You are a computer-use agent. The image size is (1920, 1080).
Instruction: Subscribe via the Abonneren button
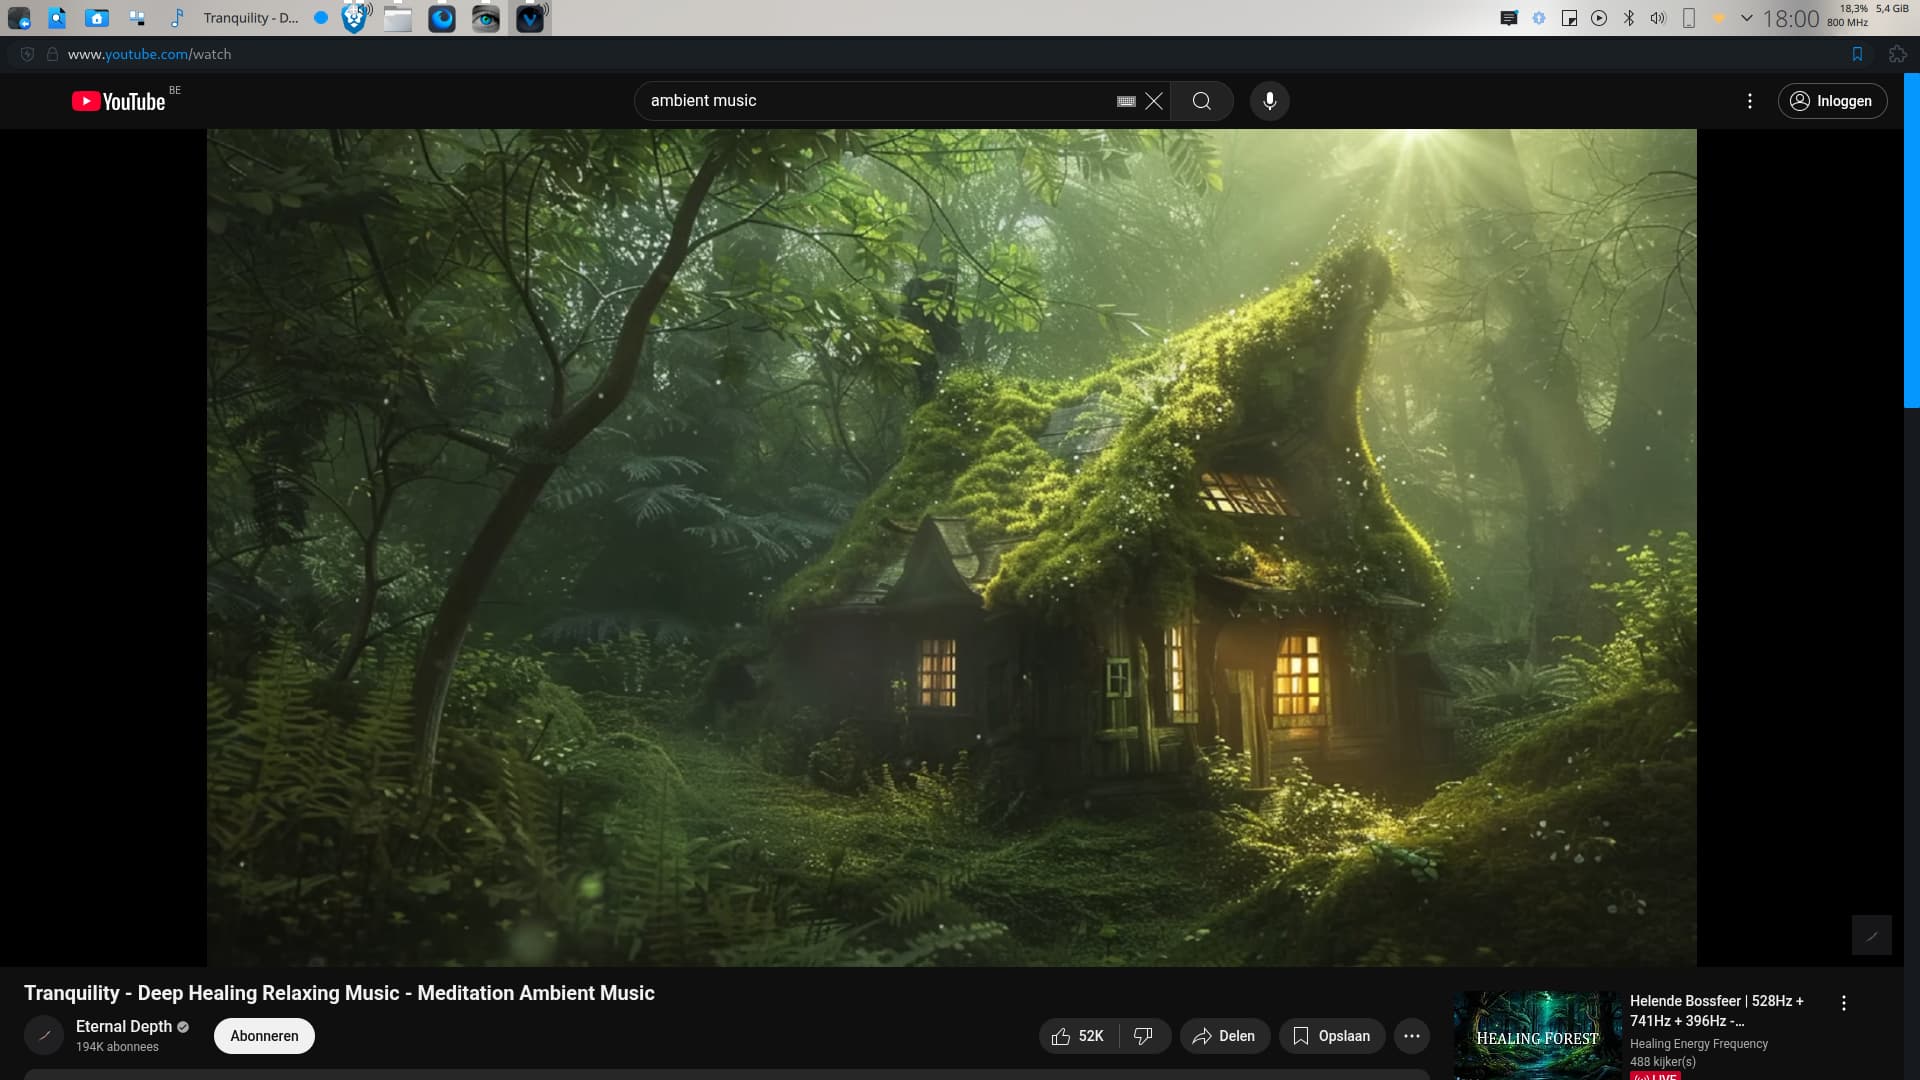pyautogui.click(x=264, y=1036)
